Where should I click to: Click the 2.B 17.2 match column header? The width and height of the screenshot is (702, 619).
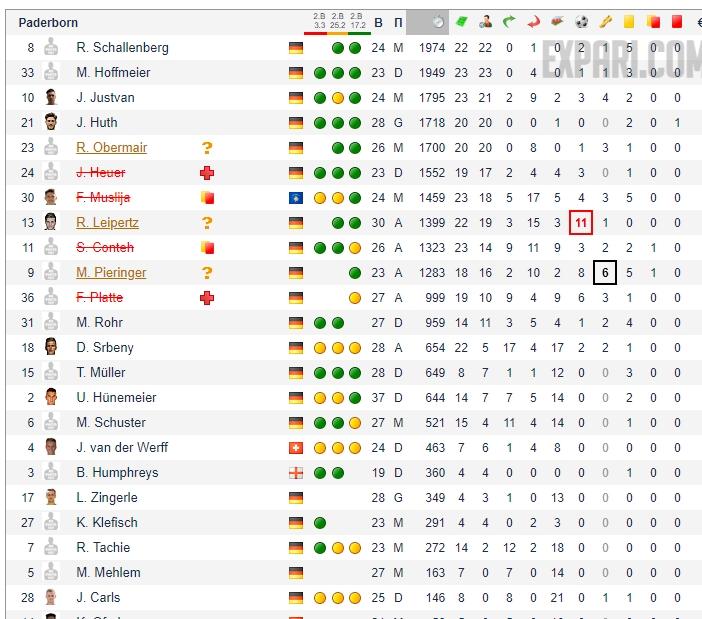(x=357, y=21)
